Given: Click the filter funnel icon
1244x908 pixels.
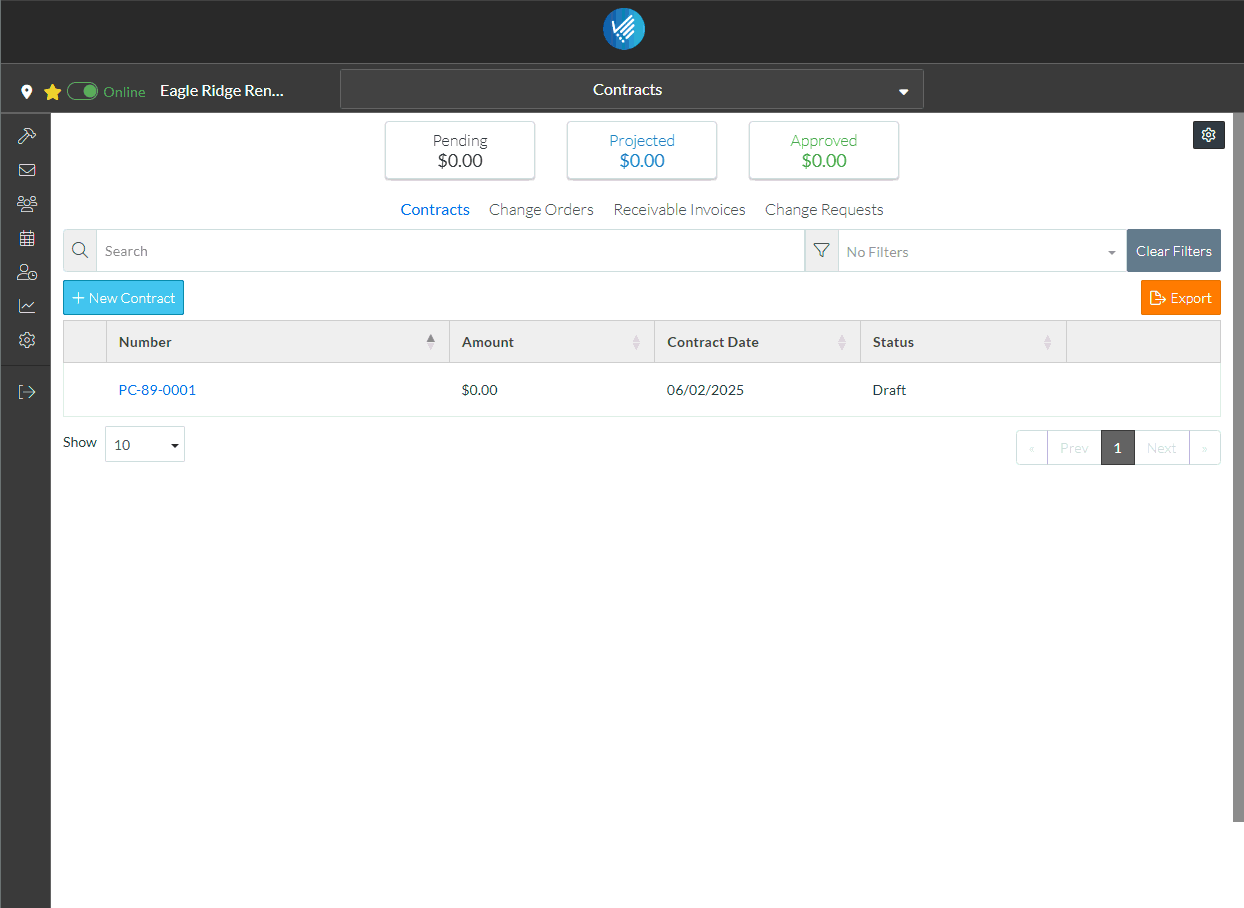Looking at the screenshot, I should coord(821,250).
